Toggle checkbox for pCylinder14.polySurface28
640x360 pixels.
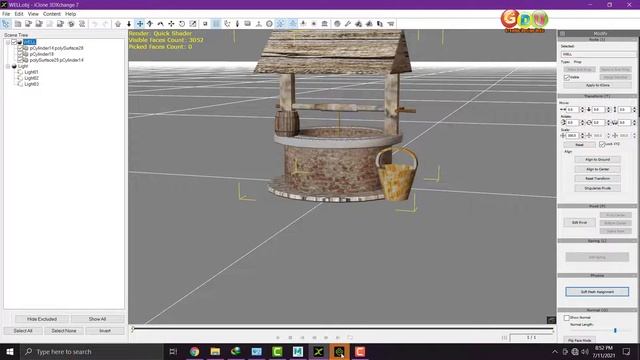(20, 48)
